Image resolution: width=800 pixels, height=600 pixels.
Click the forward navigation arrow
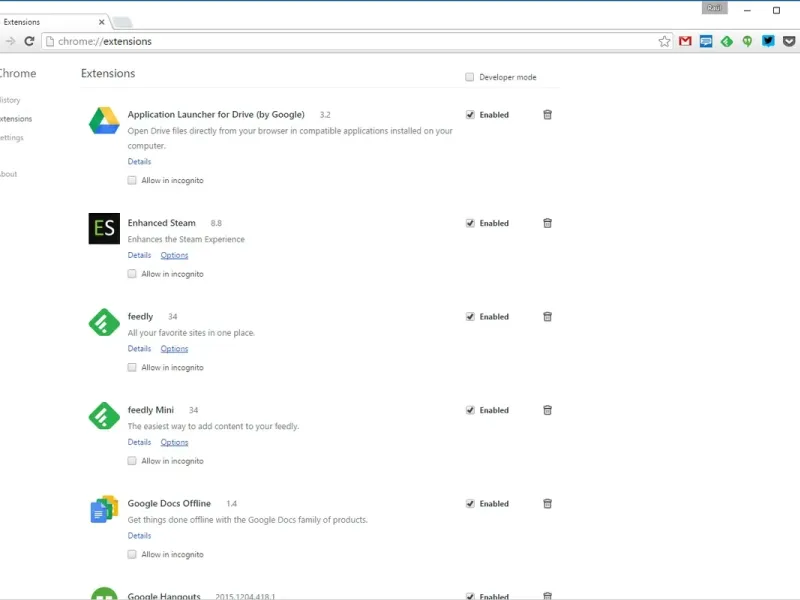(x=10, y=41)
